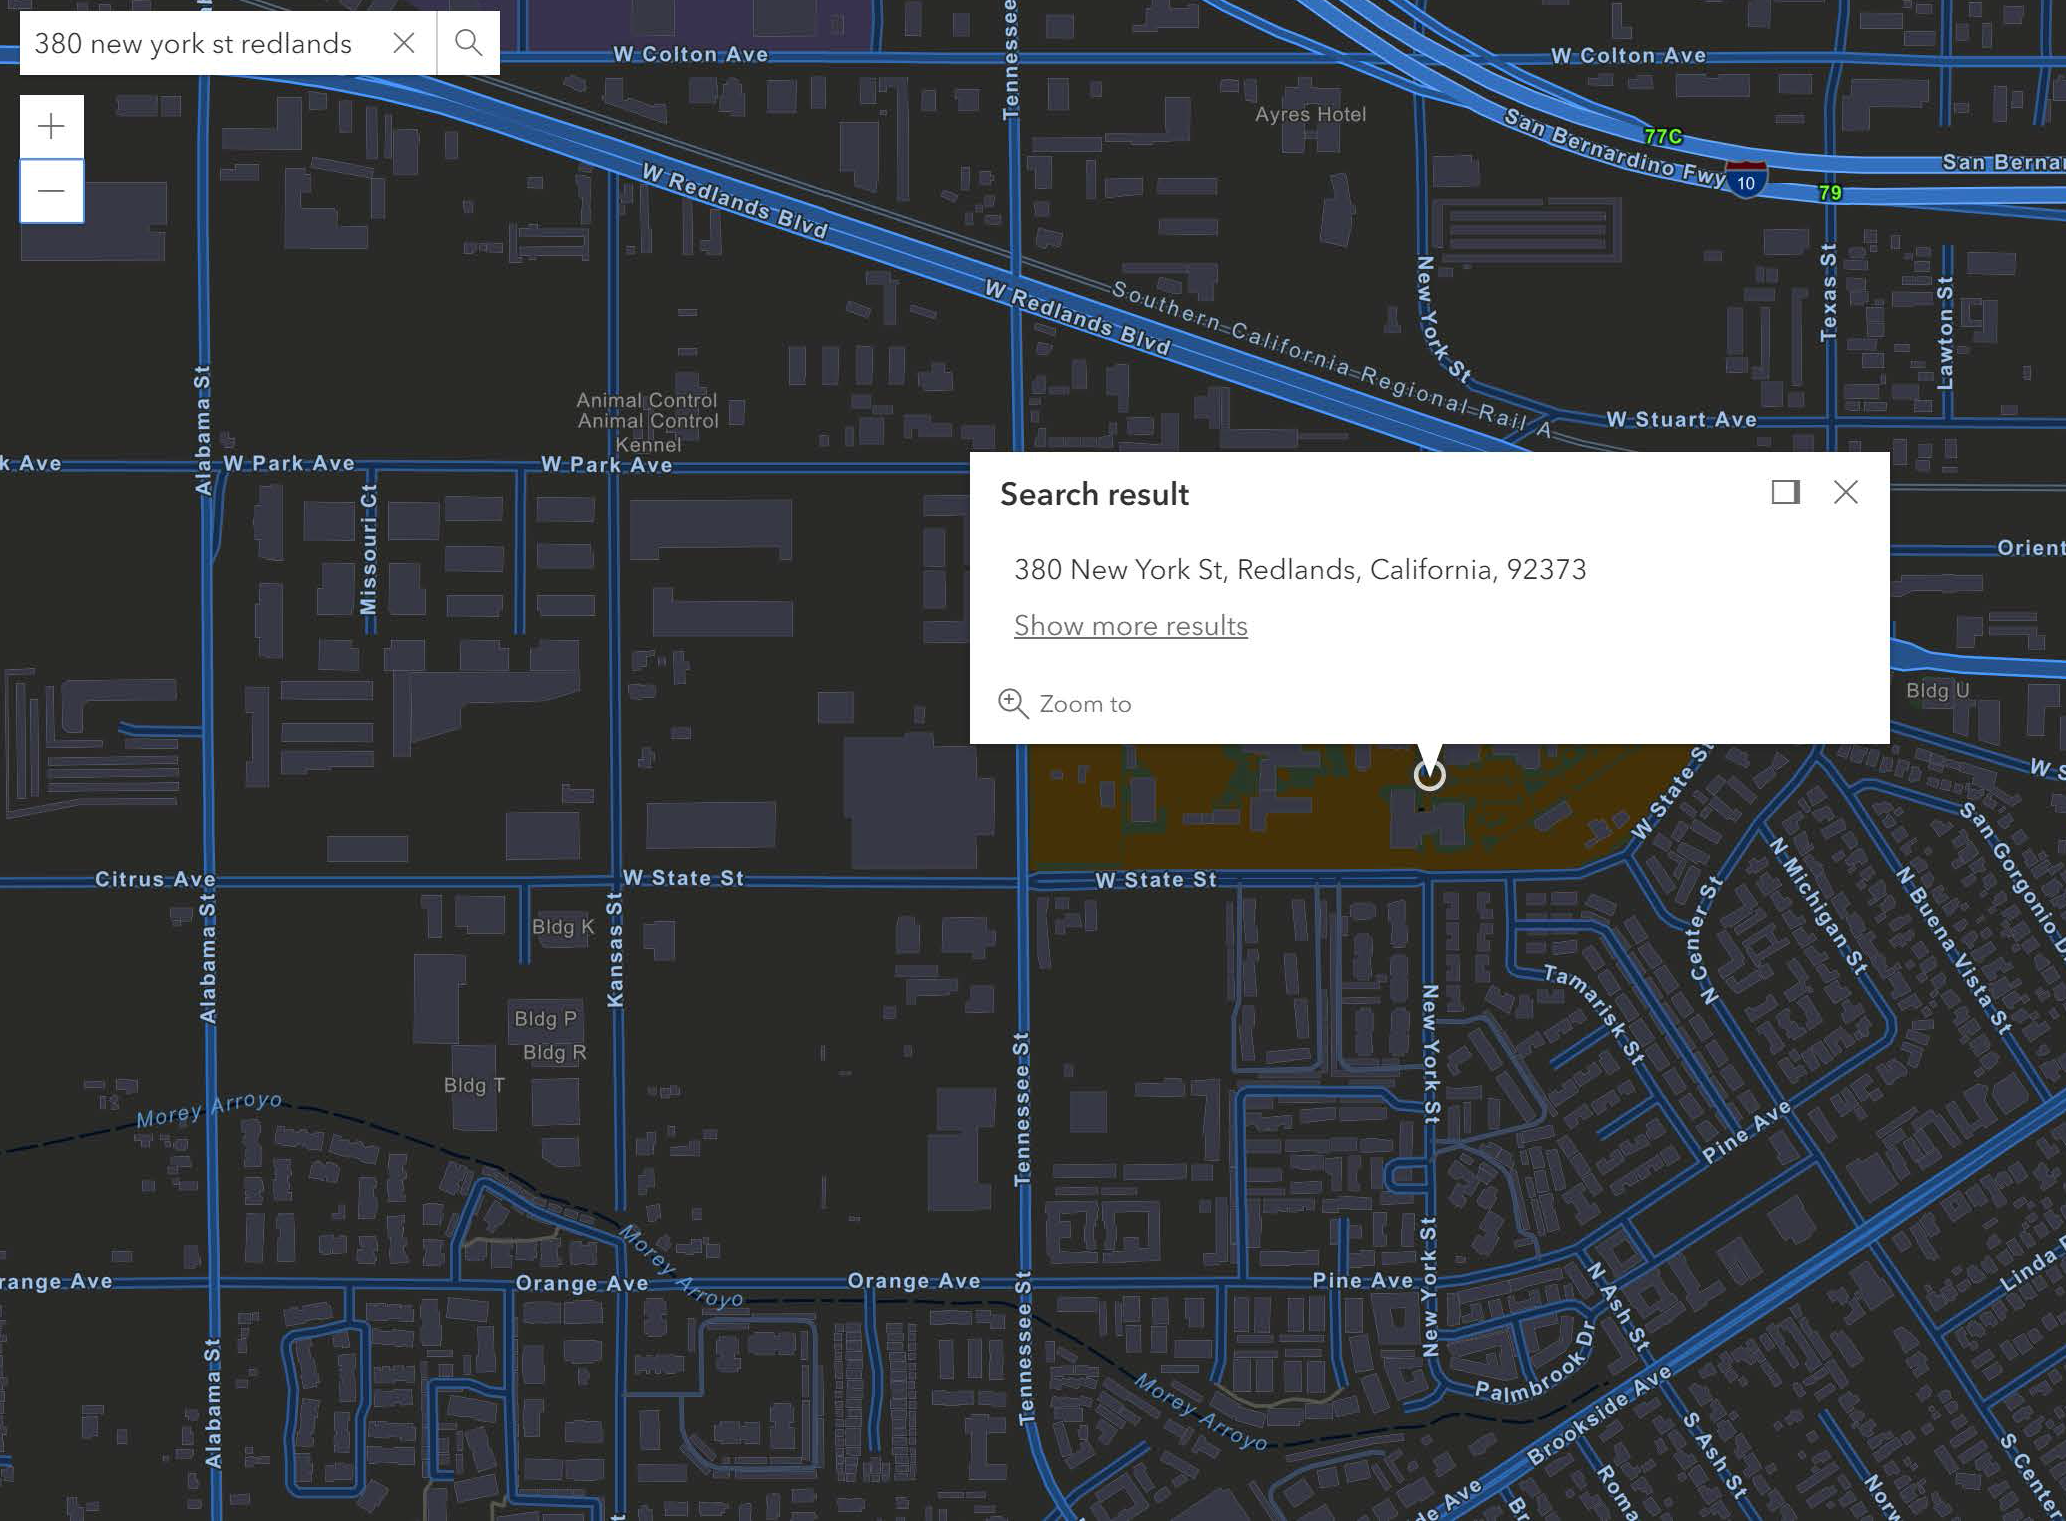This screenshot has height=1521, width=2066.
Task: Clear the search text with X
Action: (x=404, y=43)
